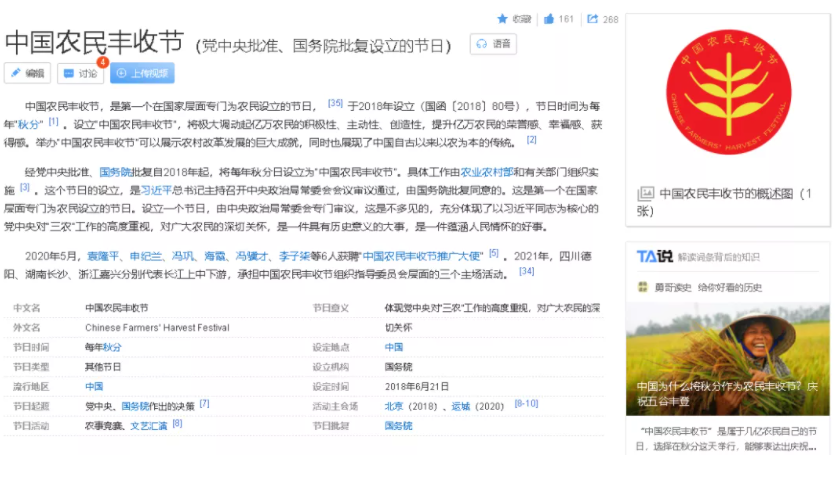Click the 上传视频 upload video button

click(x=142, y=73)
